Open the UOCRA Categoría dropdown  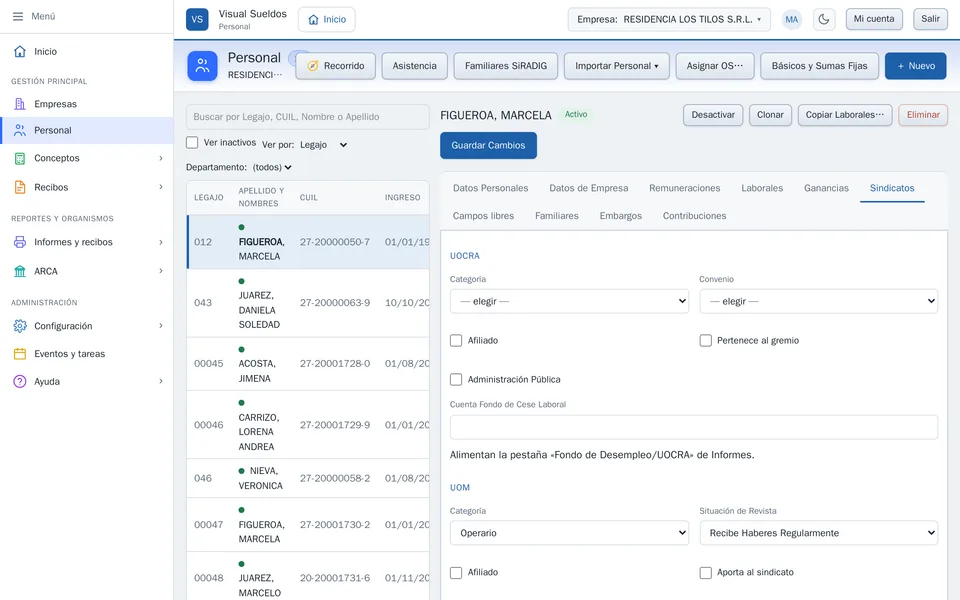(x=569, y=301)
